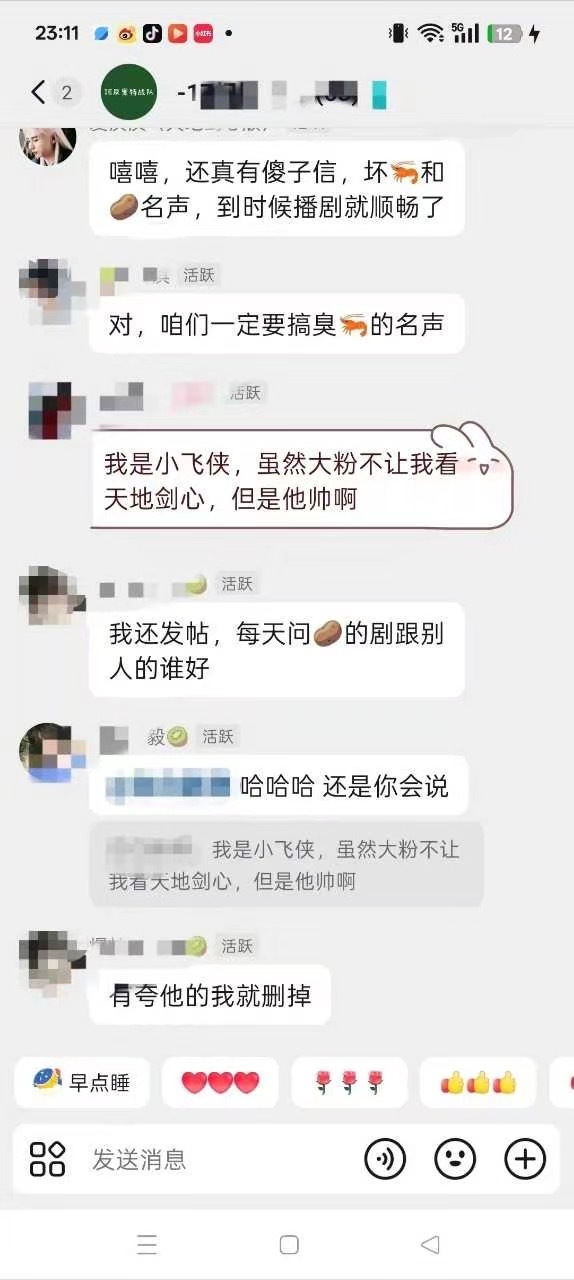Tap the voice message icon
This screenshot has height=1280, width=574.
point(385,1159)
